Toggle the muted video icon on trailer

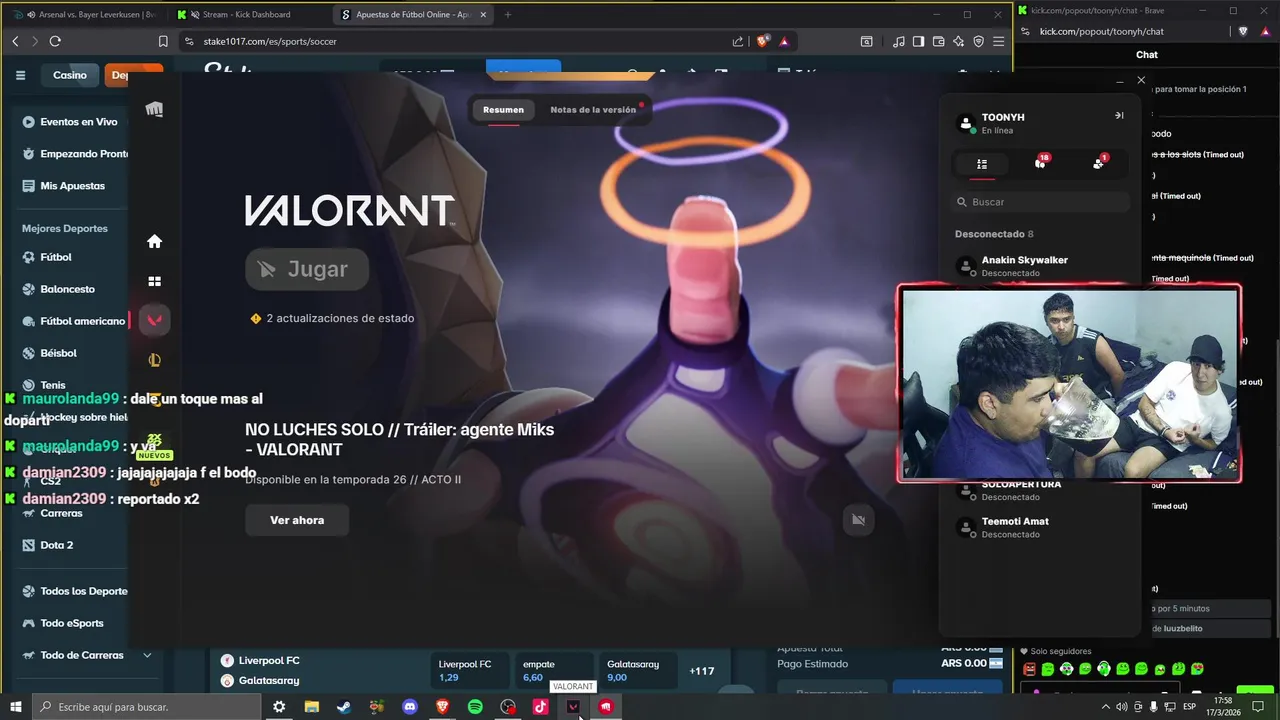pos(858,519)
